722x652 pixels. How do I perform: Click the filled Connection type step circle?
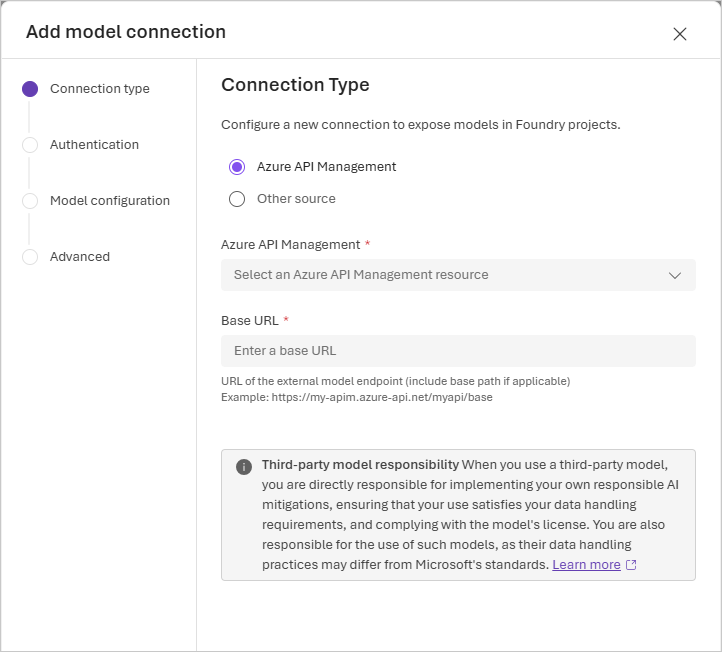(x=30, y=89)
